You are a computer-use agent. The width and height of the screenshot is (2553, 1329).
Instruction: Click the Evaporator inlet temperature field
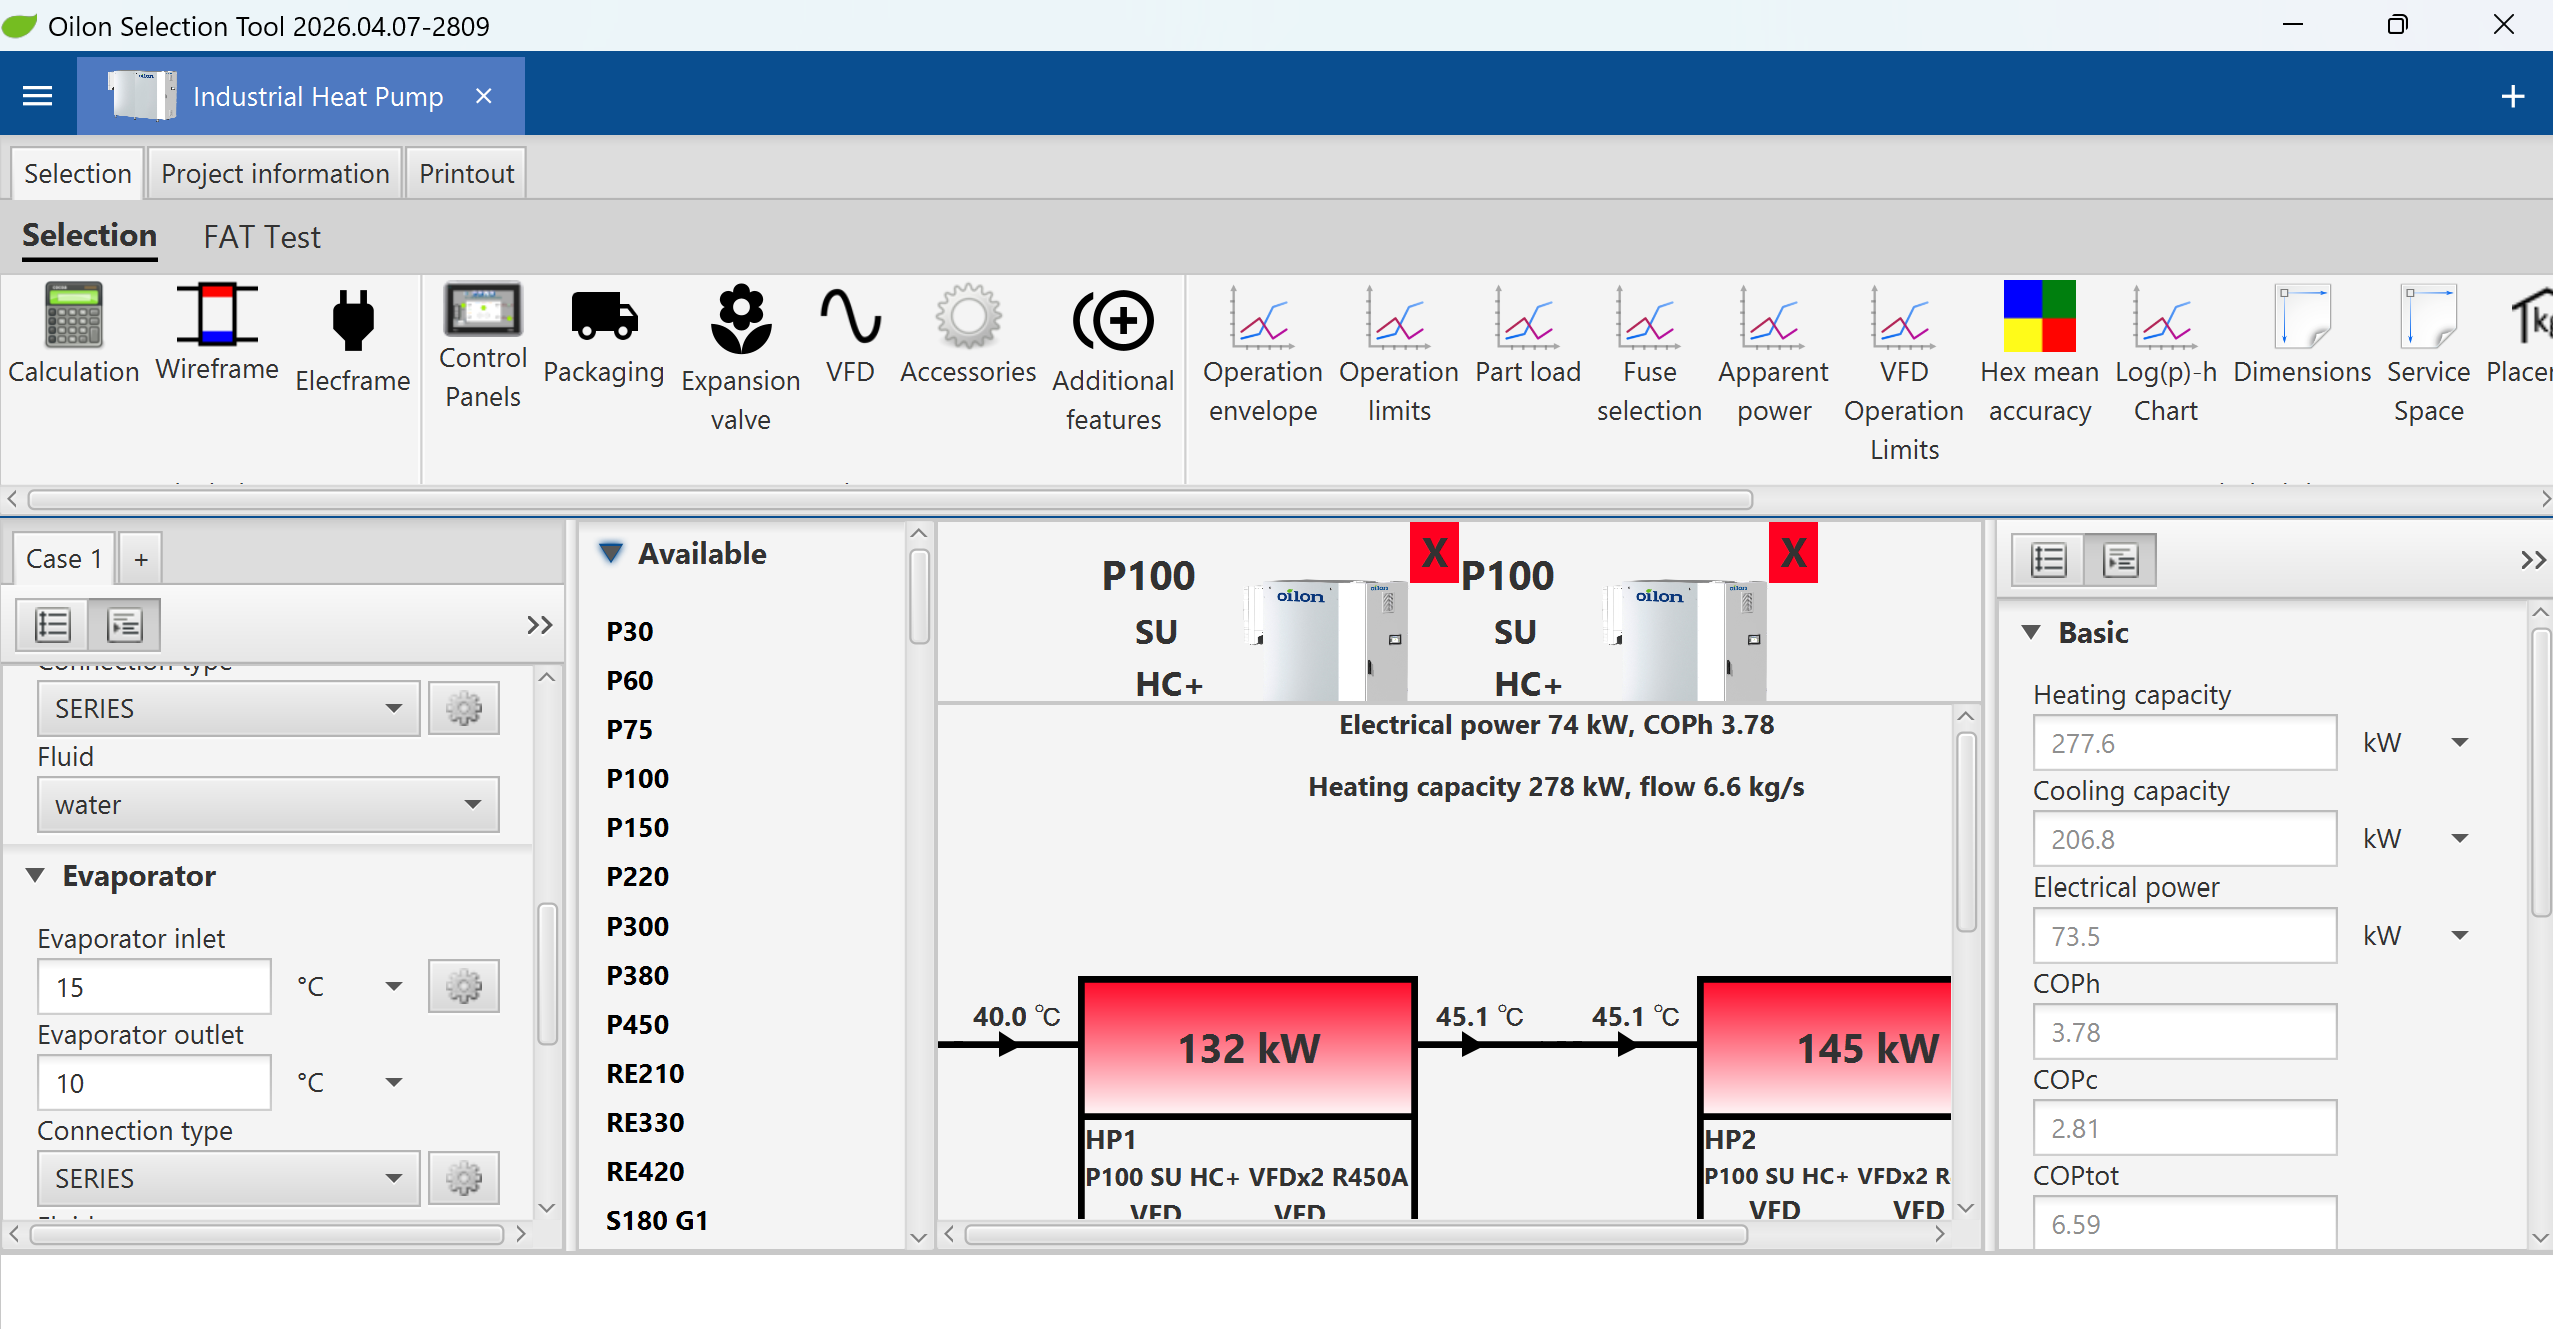click(154, 987)
